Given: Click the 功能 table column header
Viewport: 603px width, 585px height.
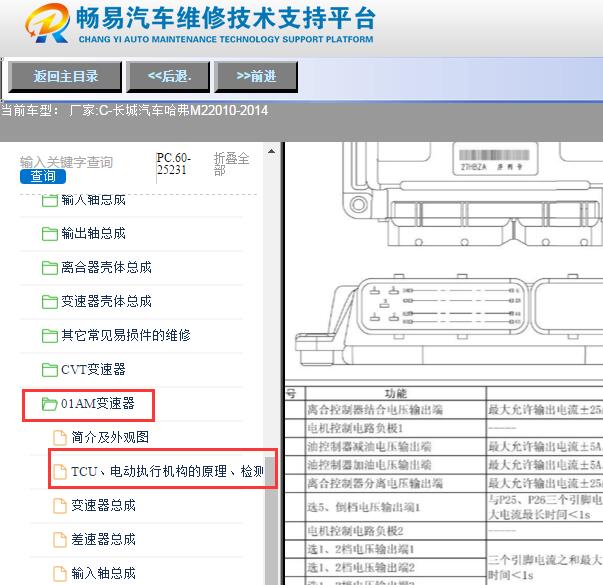Looking at the screenshot, I should 396,393.
